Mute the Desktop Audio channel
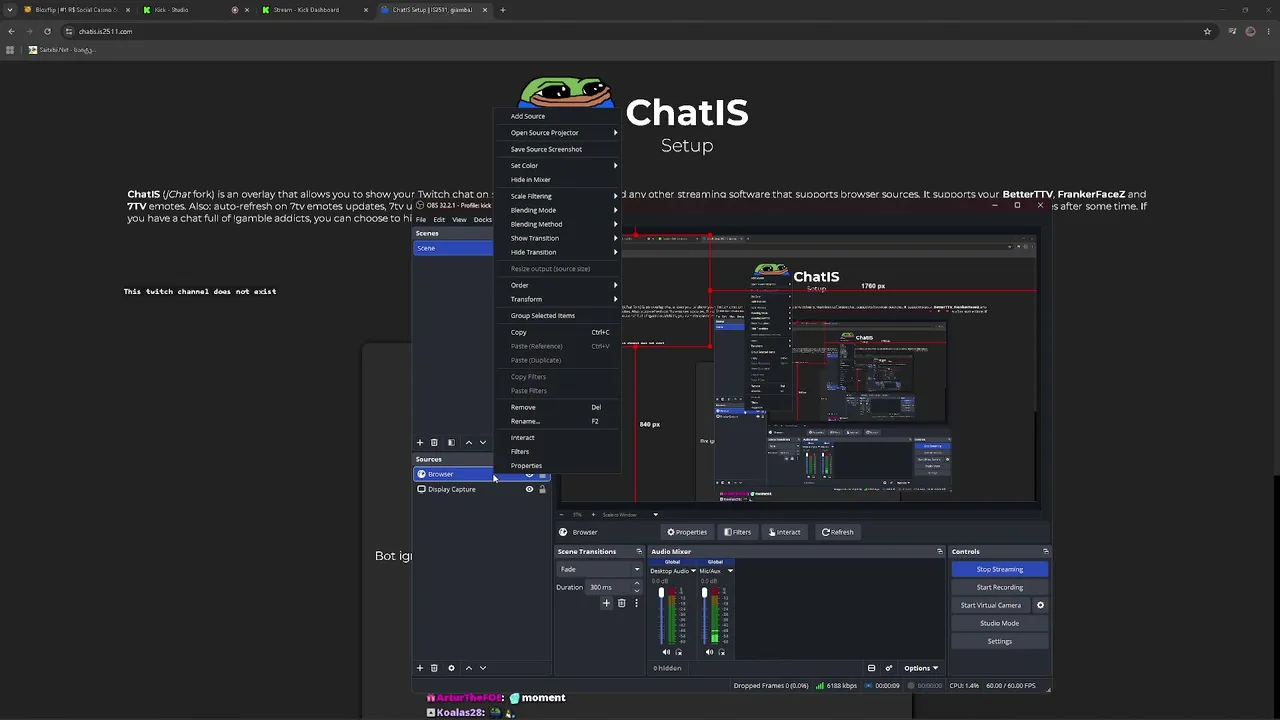This screenshot has width=1280, height=720. coord(666,652)
